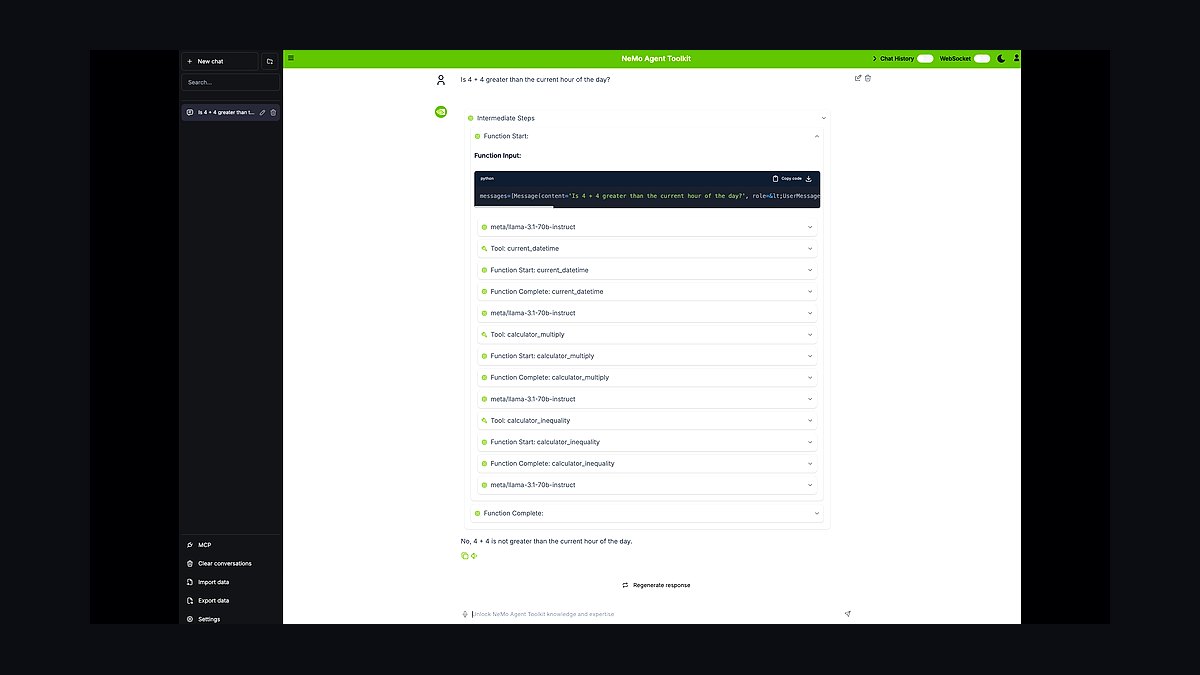Toggle the Chat History switch
Viewport: 1200px width, 675px height.
pyautogui.click(x=925, y=58)
